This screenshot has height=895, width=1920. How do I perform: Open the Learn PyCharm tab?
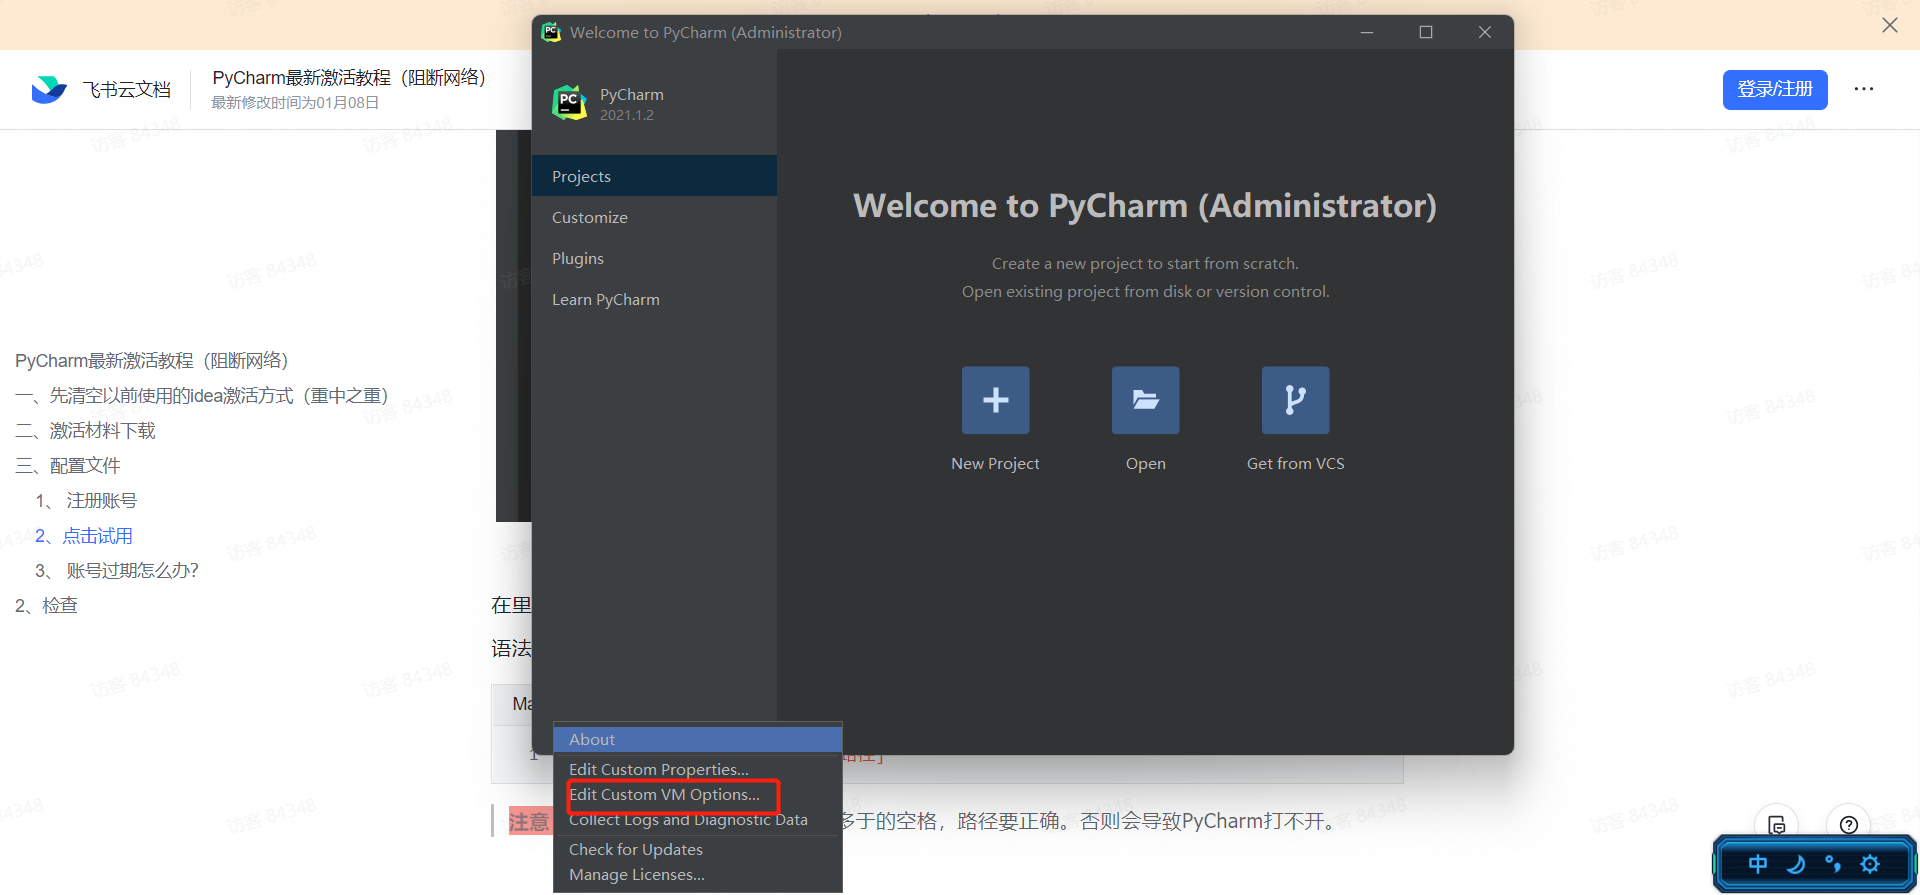pyautogui.click(x=654, y=299)
